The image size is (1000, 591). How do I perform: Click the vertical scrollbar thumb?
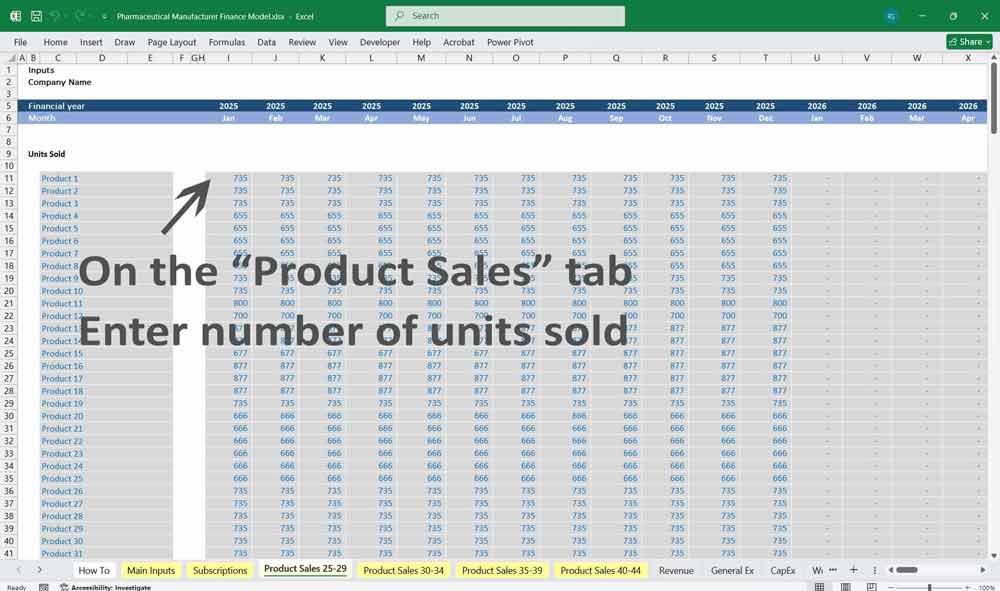tap(994, 99)
